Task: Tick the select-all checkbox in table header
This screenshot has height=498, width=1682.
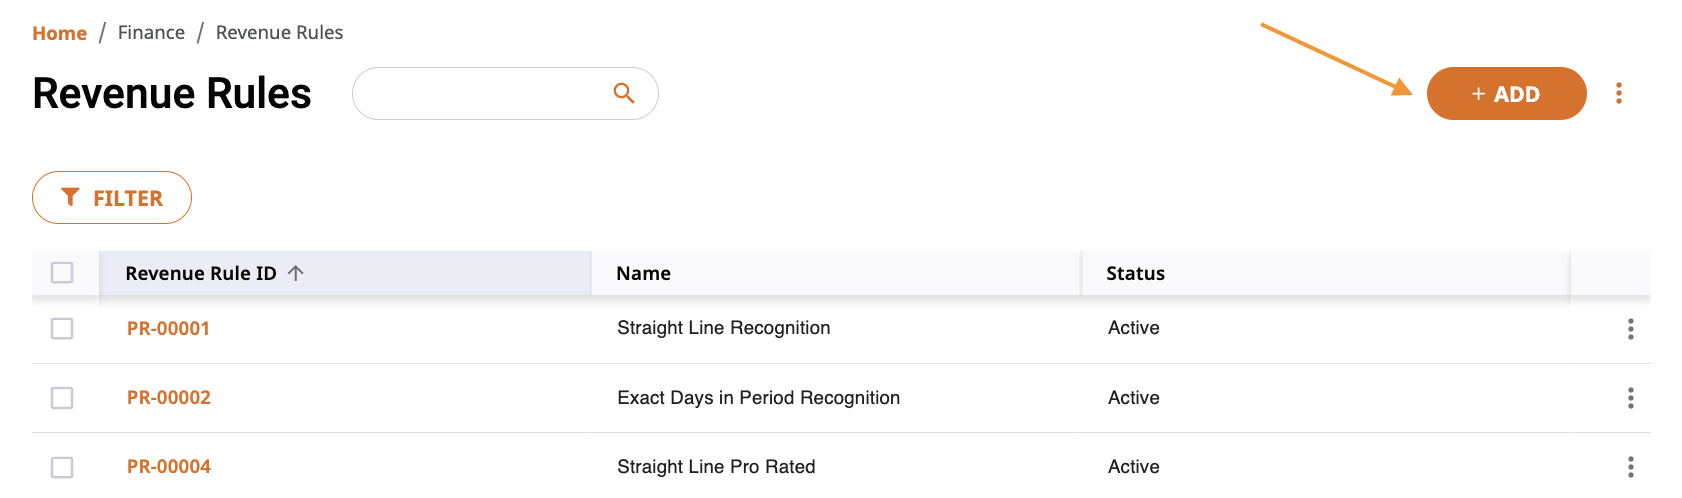Action: point(62,272)
